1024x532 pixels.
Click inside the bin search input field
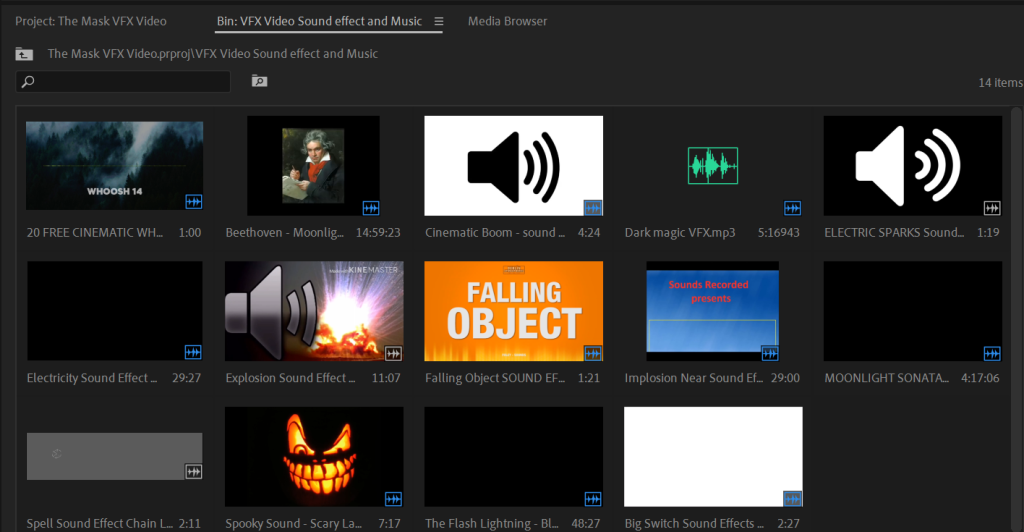point(130,82)
